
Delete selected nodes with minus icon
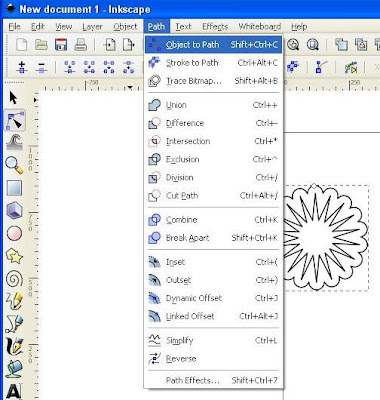pos(41,67)
